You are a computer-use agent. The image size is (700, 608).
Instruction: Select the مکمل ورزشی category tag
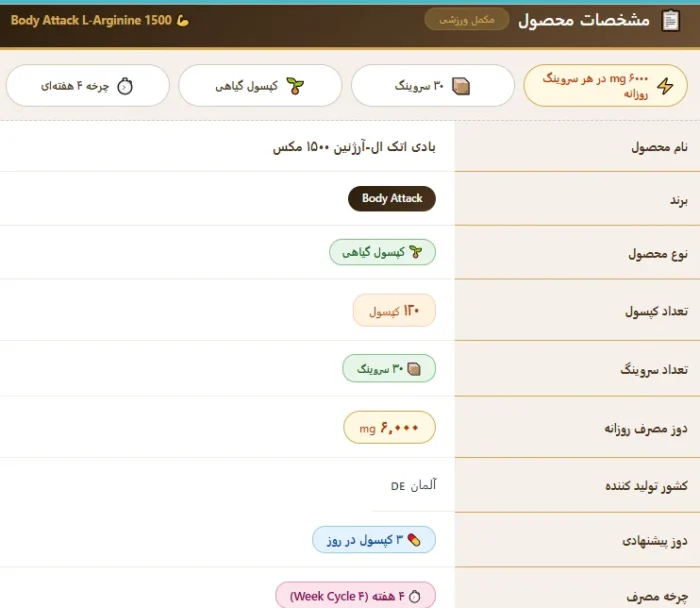click(x=467, y=20)
